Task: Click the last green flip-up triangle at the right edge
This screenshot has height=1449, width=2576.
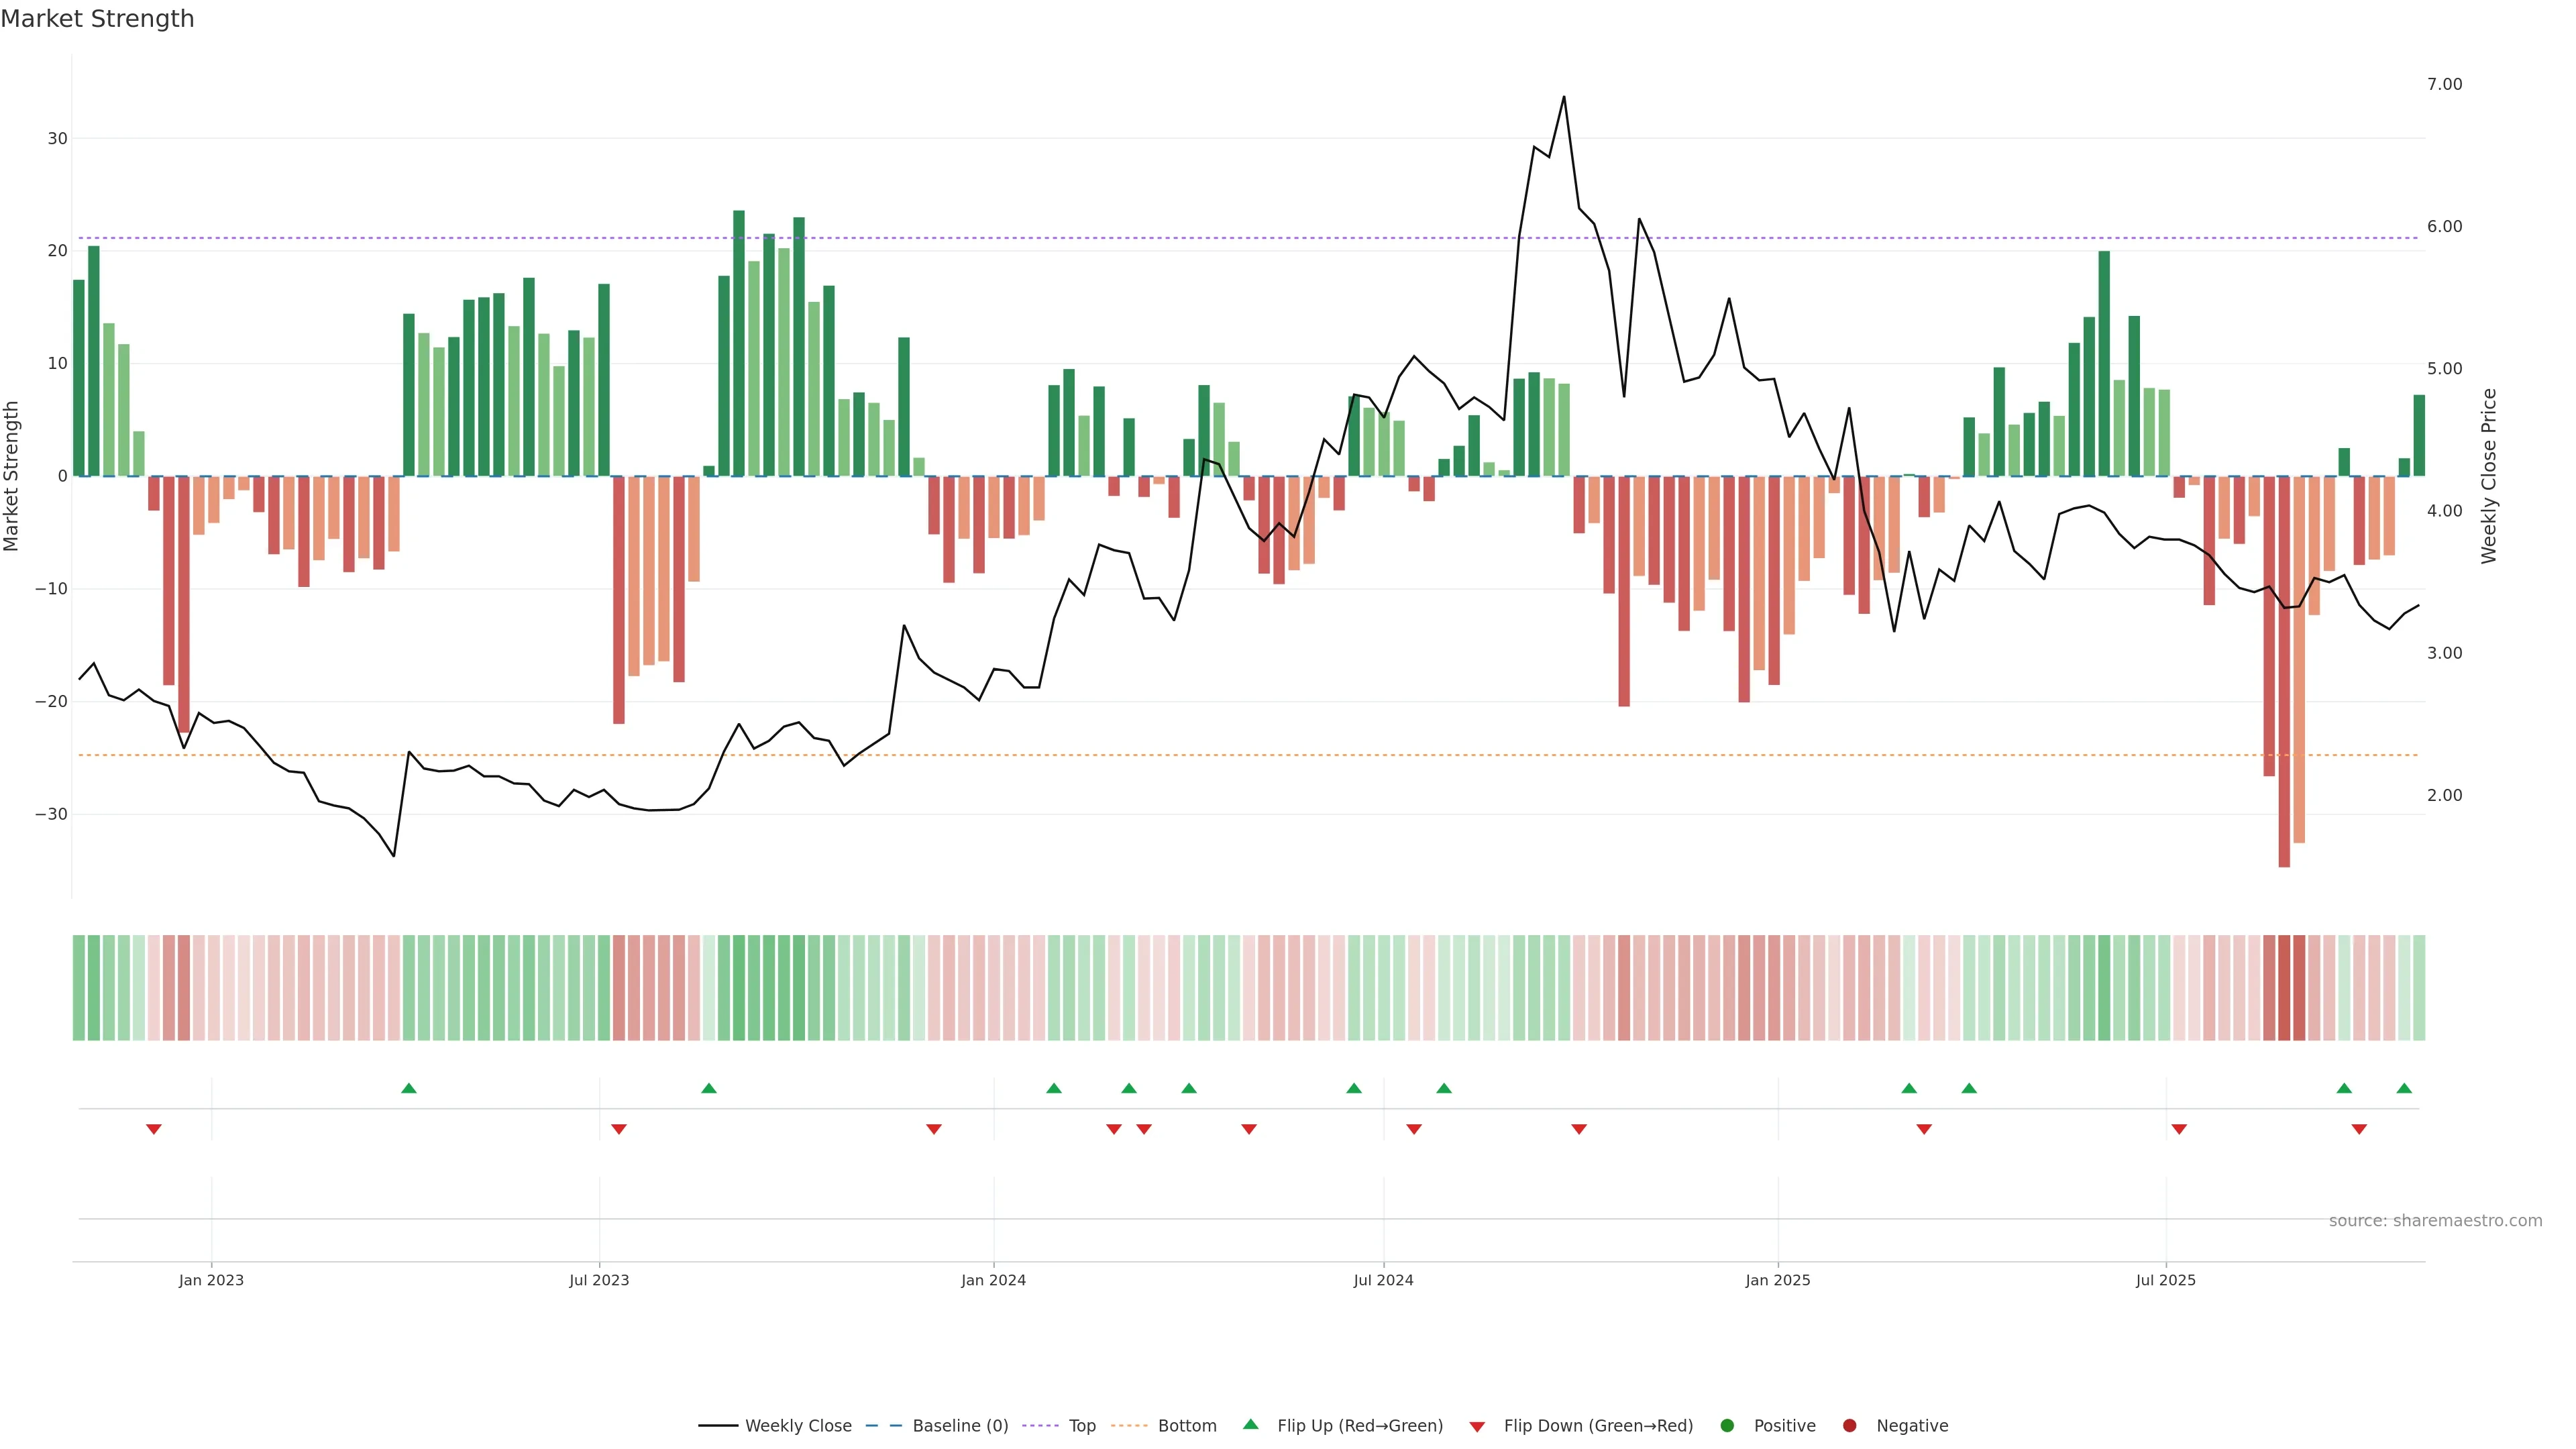Action: [x=2404, y=1088]
